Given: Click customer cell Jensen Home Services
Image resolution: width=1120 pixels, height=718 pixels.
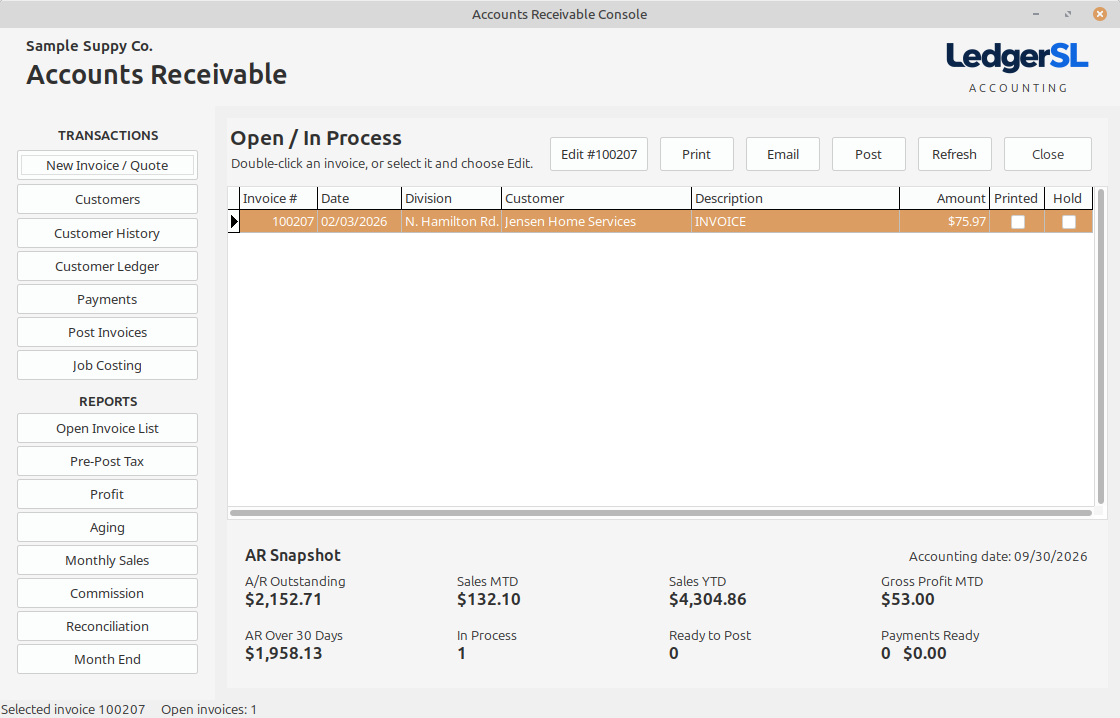Looking at the screenshot, I should (596, 221).
